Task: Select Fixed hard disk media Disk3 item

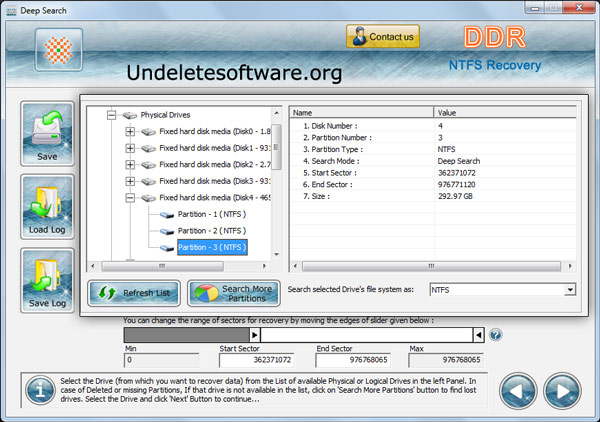Action: (x=215, y=181)
